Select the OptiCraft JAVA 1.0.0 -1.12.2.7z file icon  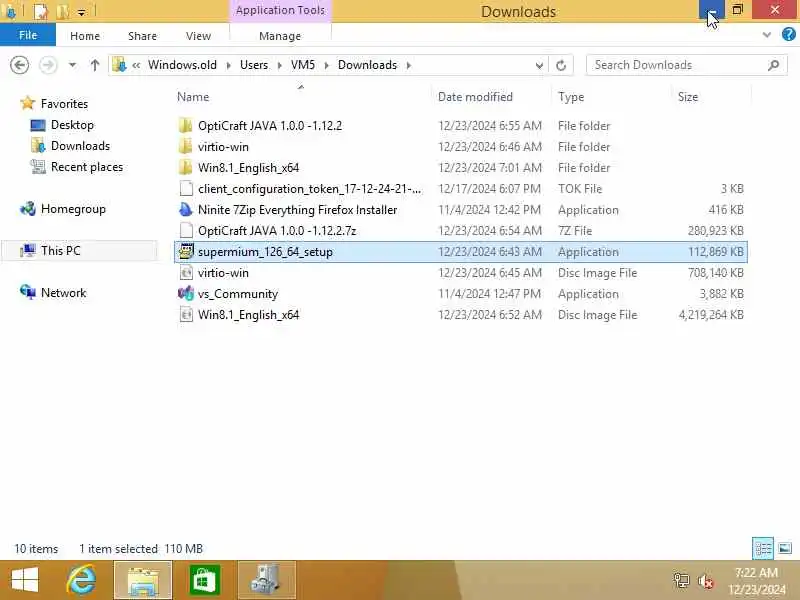(186, 231)
